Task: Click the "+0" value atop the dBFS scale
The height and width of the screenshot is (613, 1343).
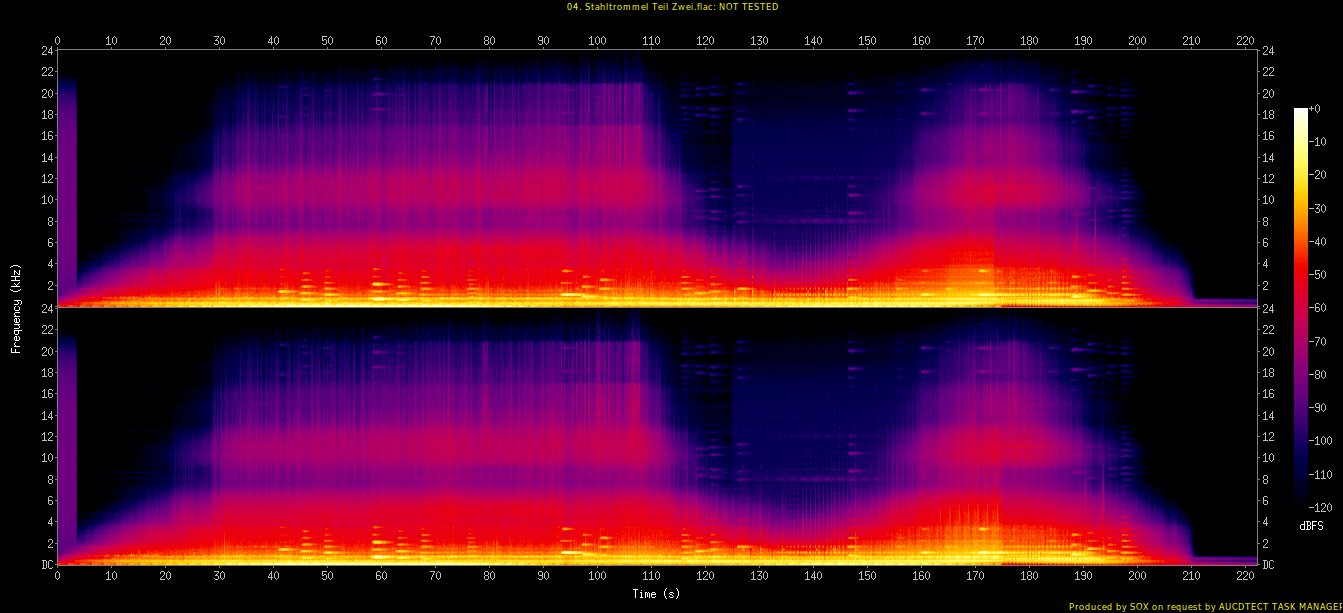Action: coord(1317,108)
